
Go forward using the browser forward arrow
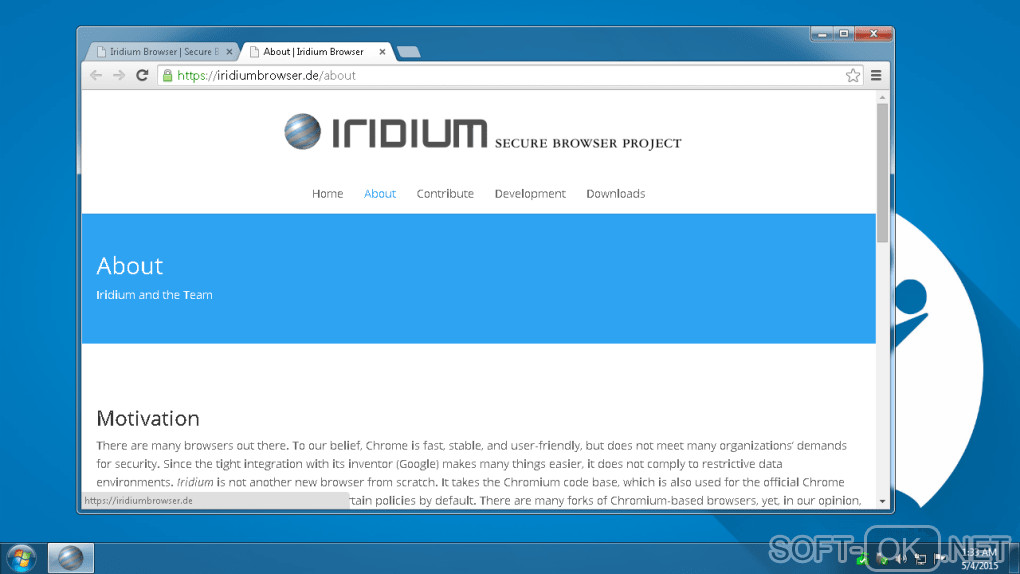[x=119, y=75]
